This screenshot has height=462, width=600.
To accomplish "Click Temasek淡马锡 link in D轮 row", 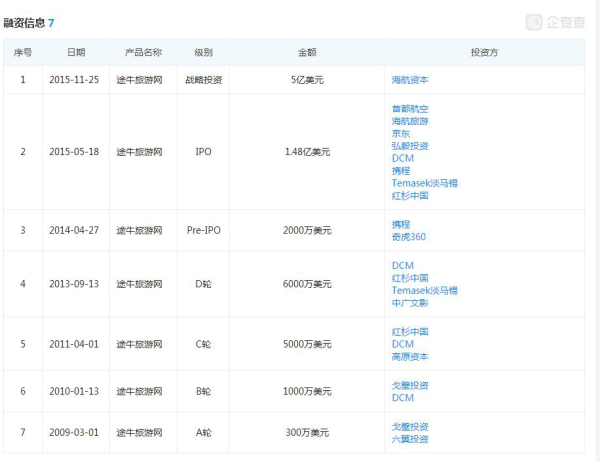I will (424, 291).
